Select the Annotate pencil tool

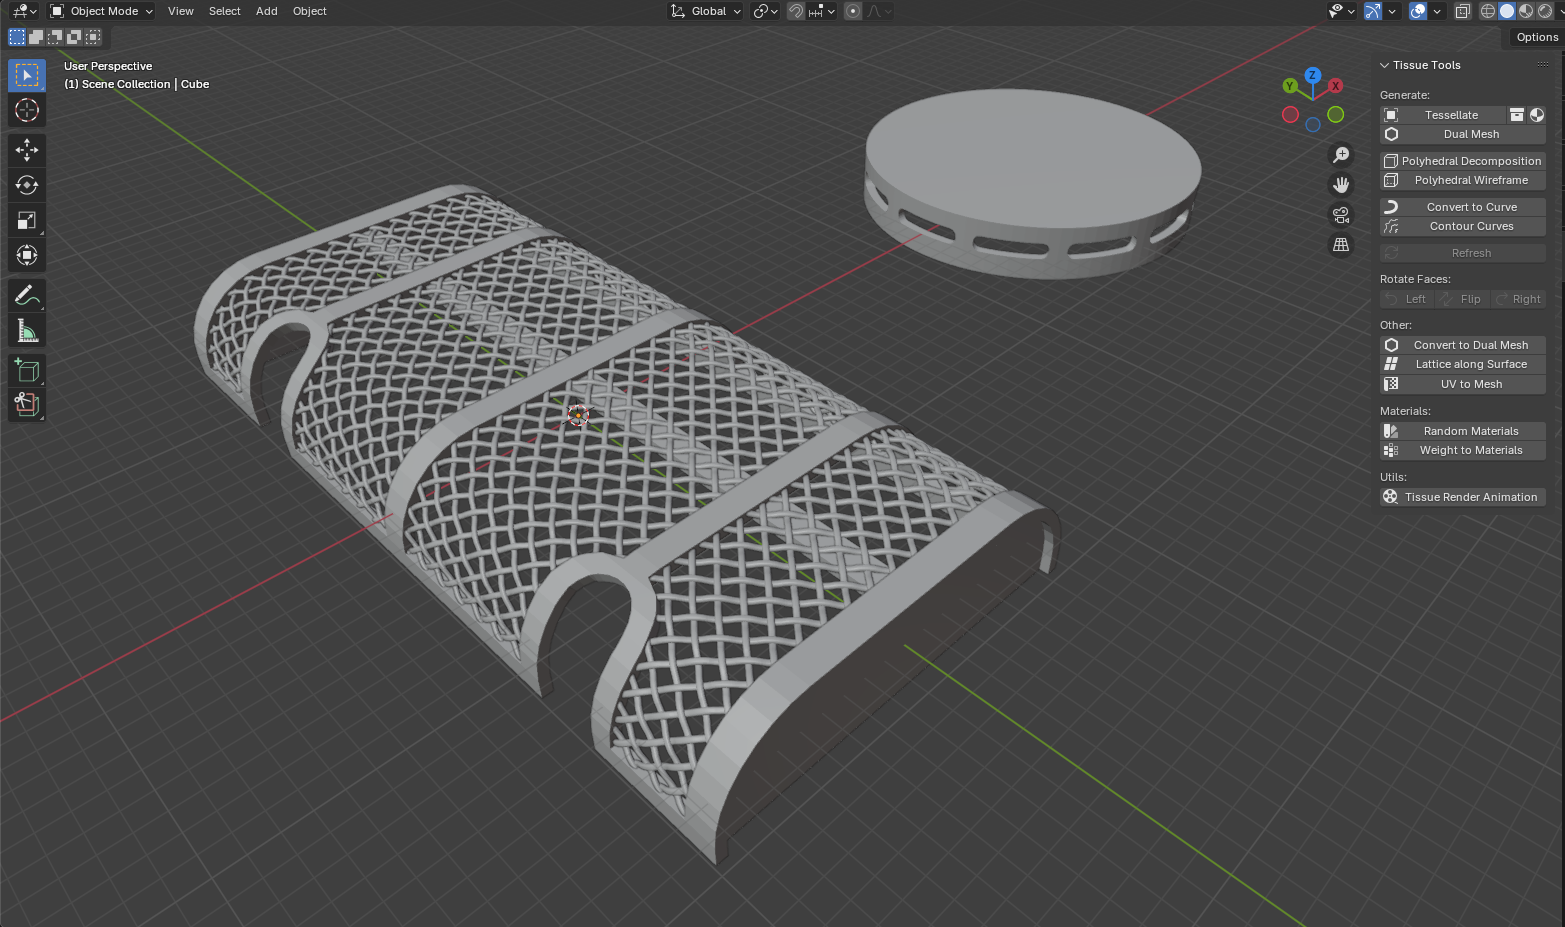pos(27,295)
